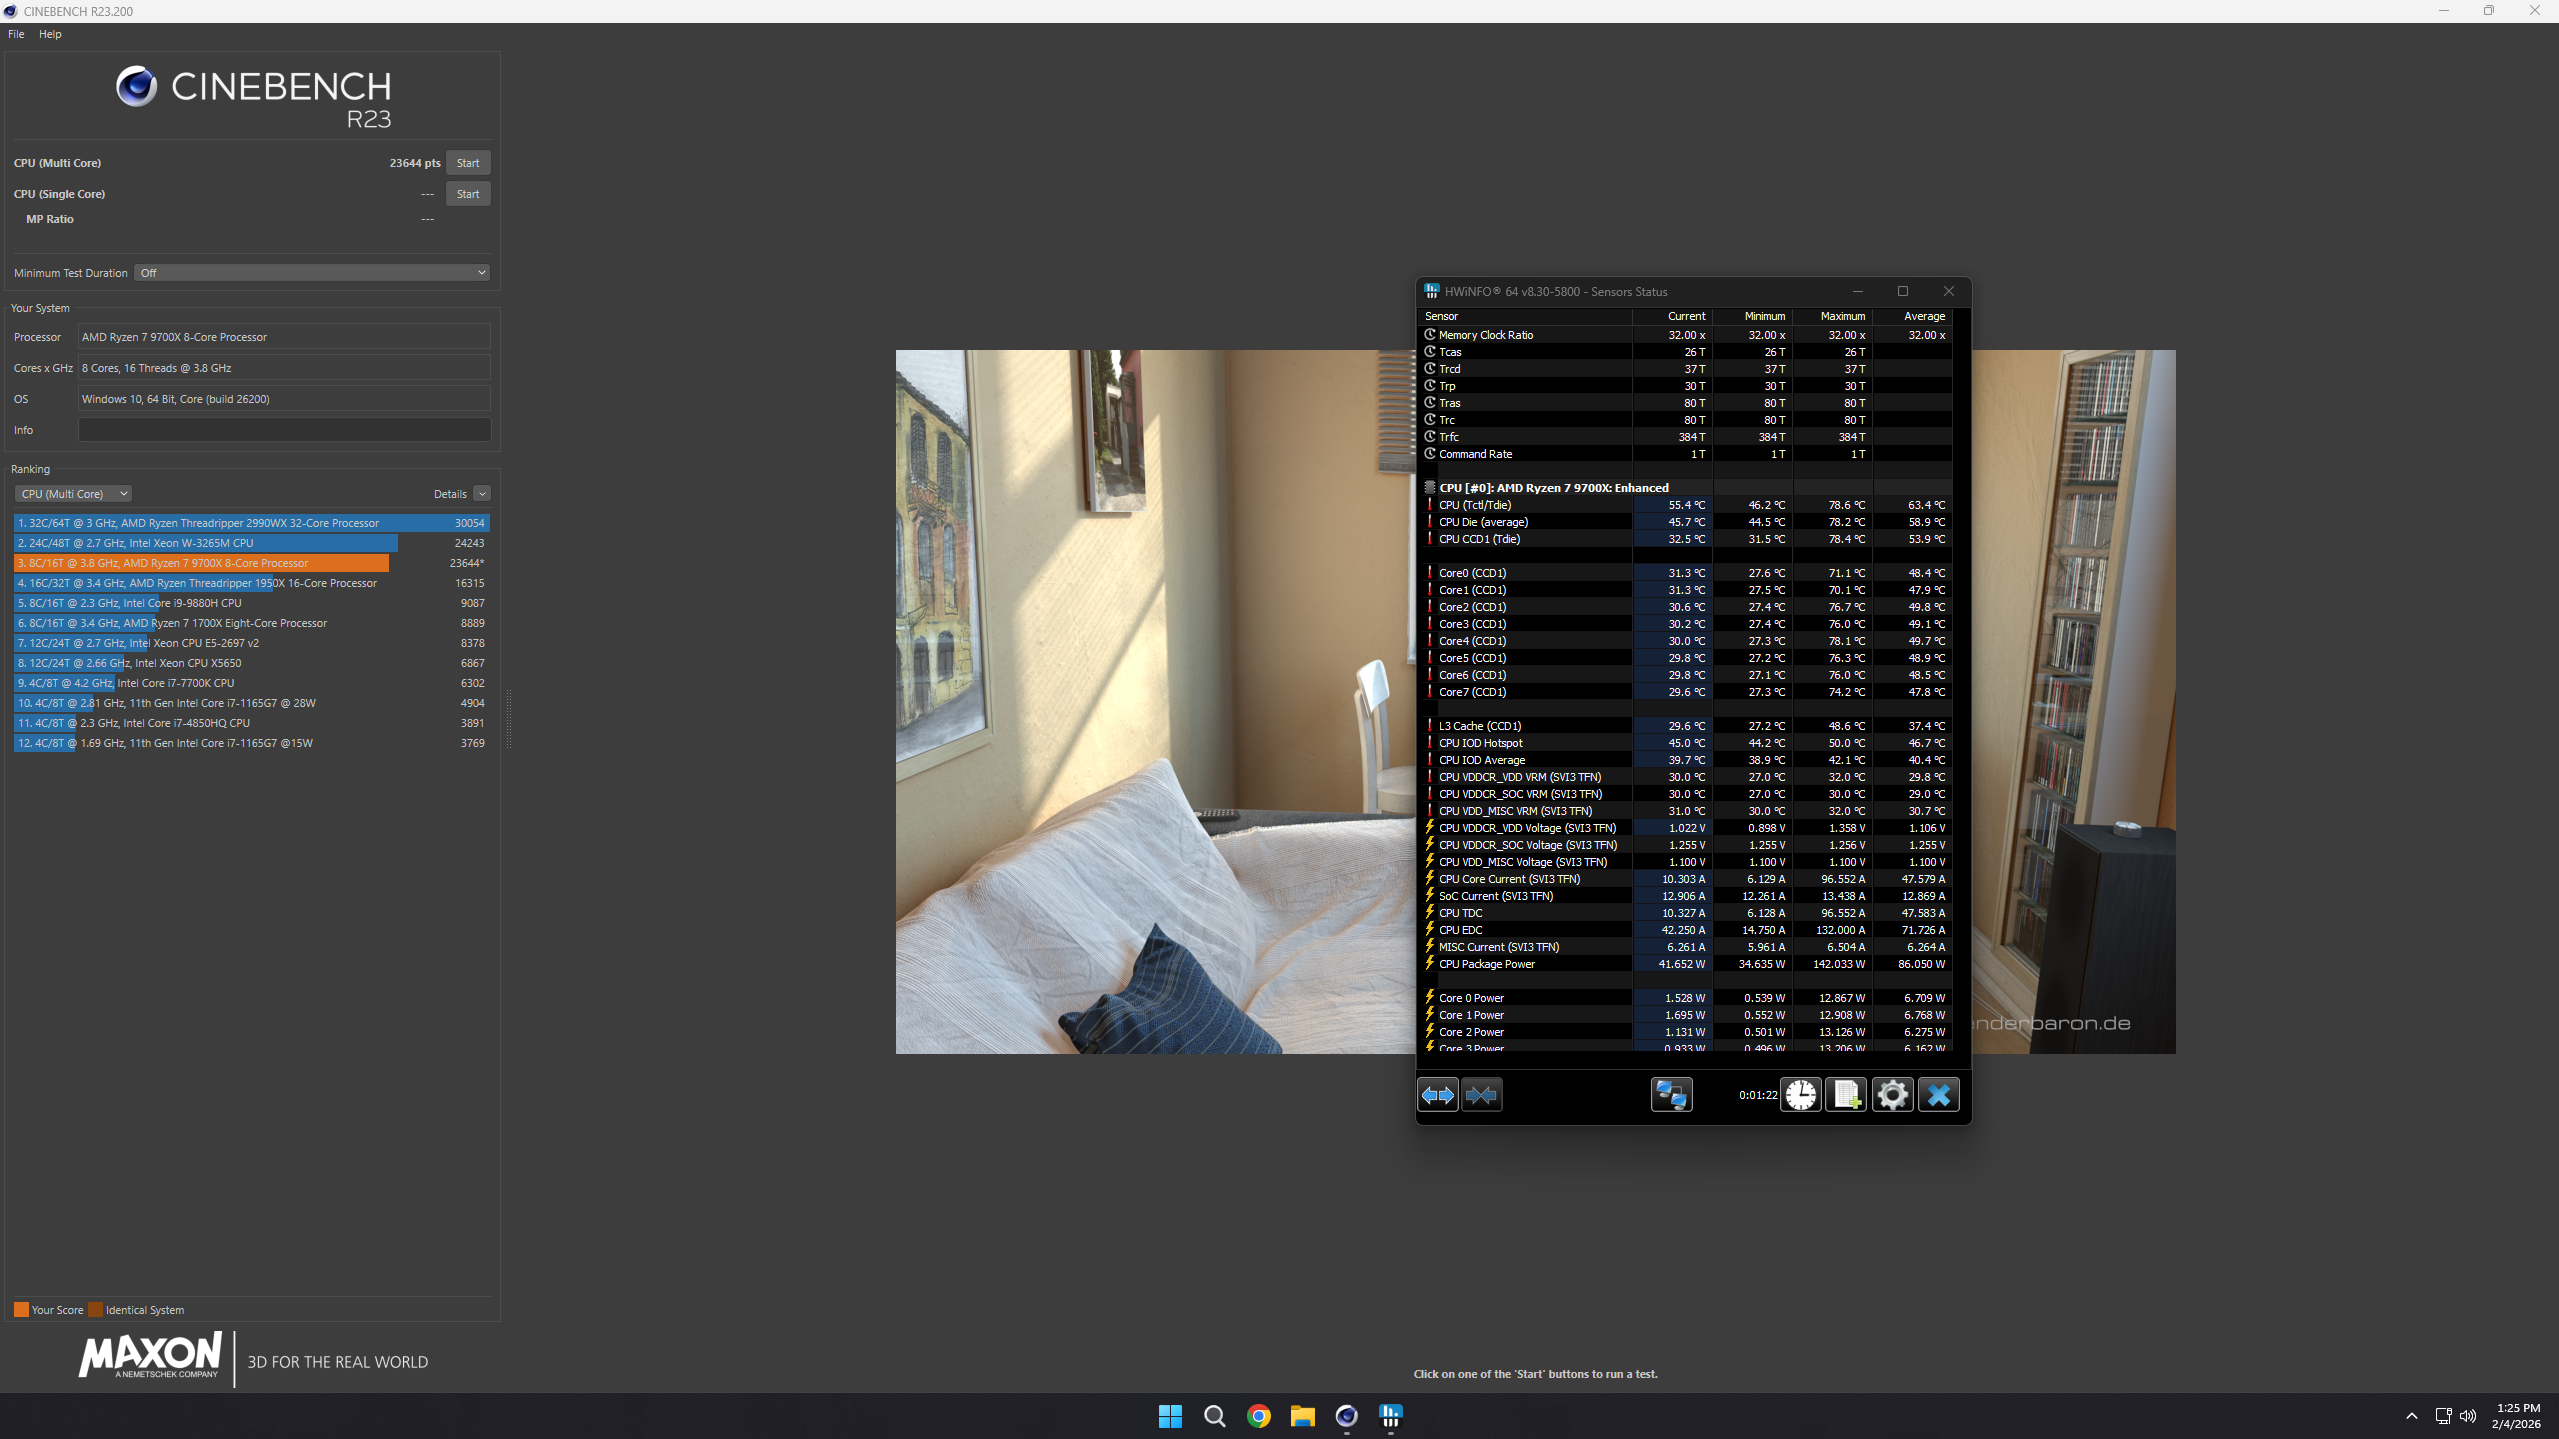The width and height of the screenshot is (2559, 1439).
Task: Select the L3 Cache (CCD1) sensor row
Action: pos(1686,726)
